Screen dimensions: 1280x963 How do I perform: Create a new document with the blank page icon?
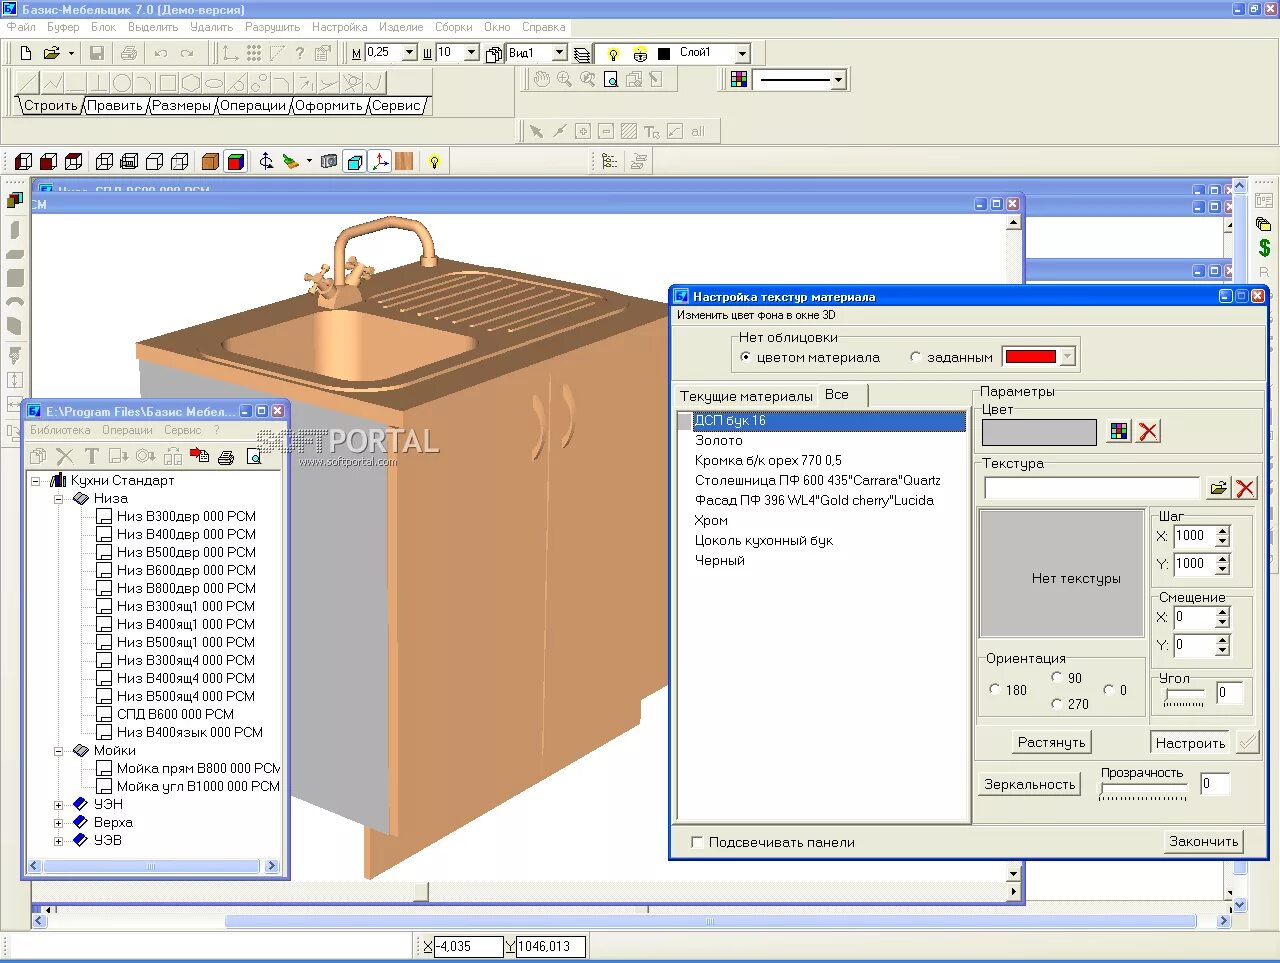click(x=26, y=53)
